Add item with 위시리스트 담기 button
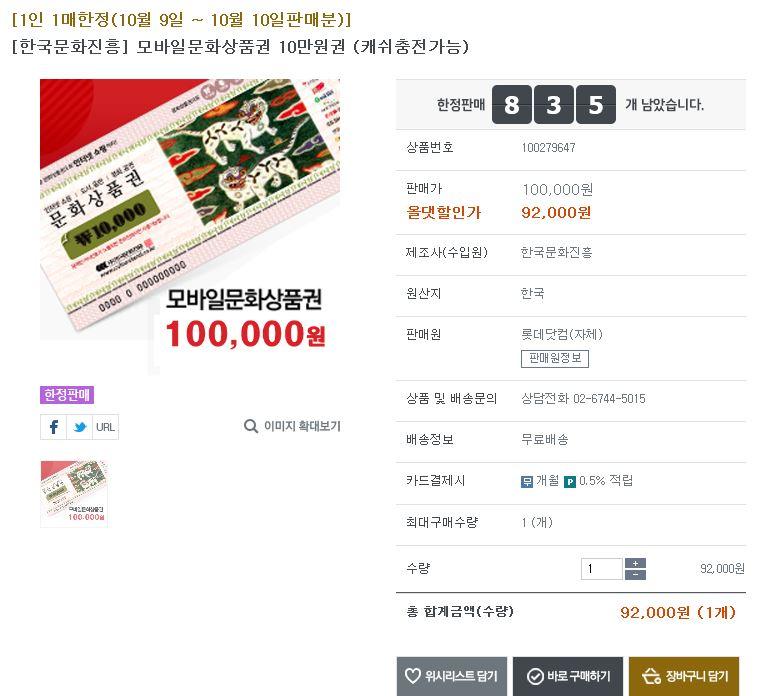 tap(452, 676)
